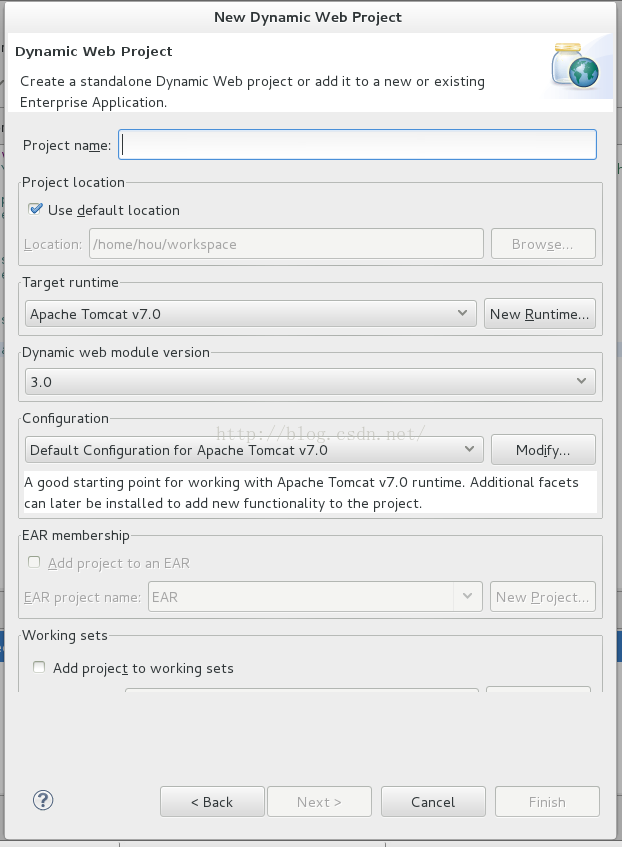The image size is (622, 847).
Task: Click the Location path field /home/hou/workspace
Action: (x=286, y=244)
